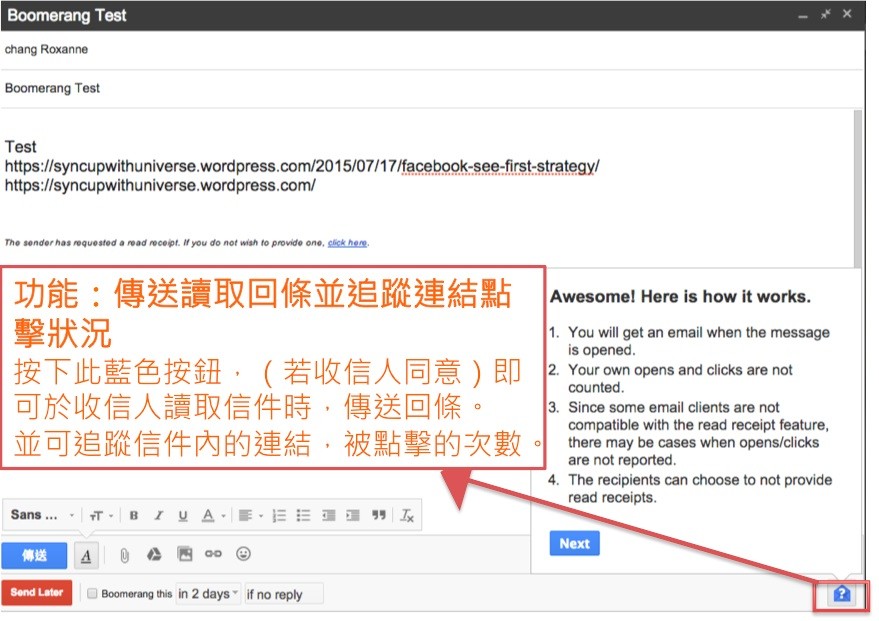The width and height of the screenshot is (879, 621).
Task: Click the insert link icon
Action: (213, 554)
